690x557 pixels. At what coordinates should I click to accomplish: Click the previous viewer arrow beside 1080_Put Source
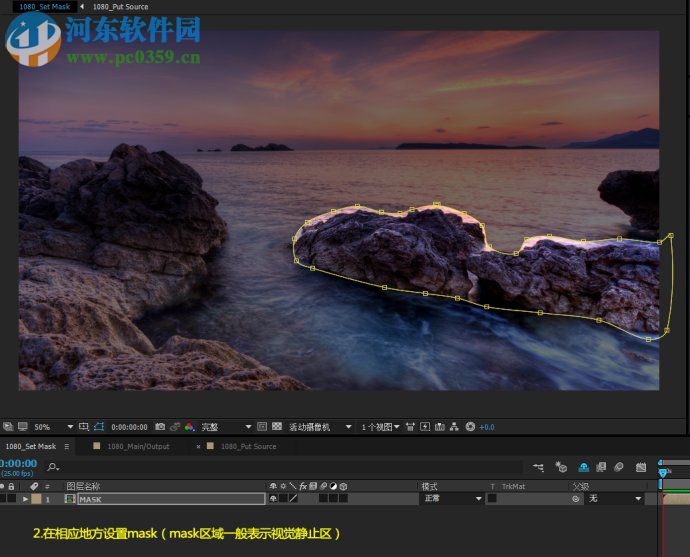[82, 7]
